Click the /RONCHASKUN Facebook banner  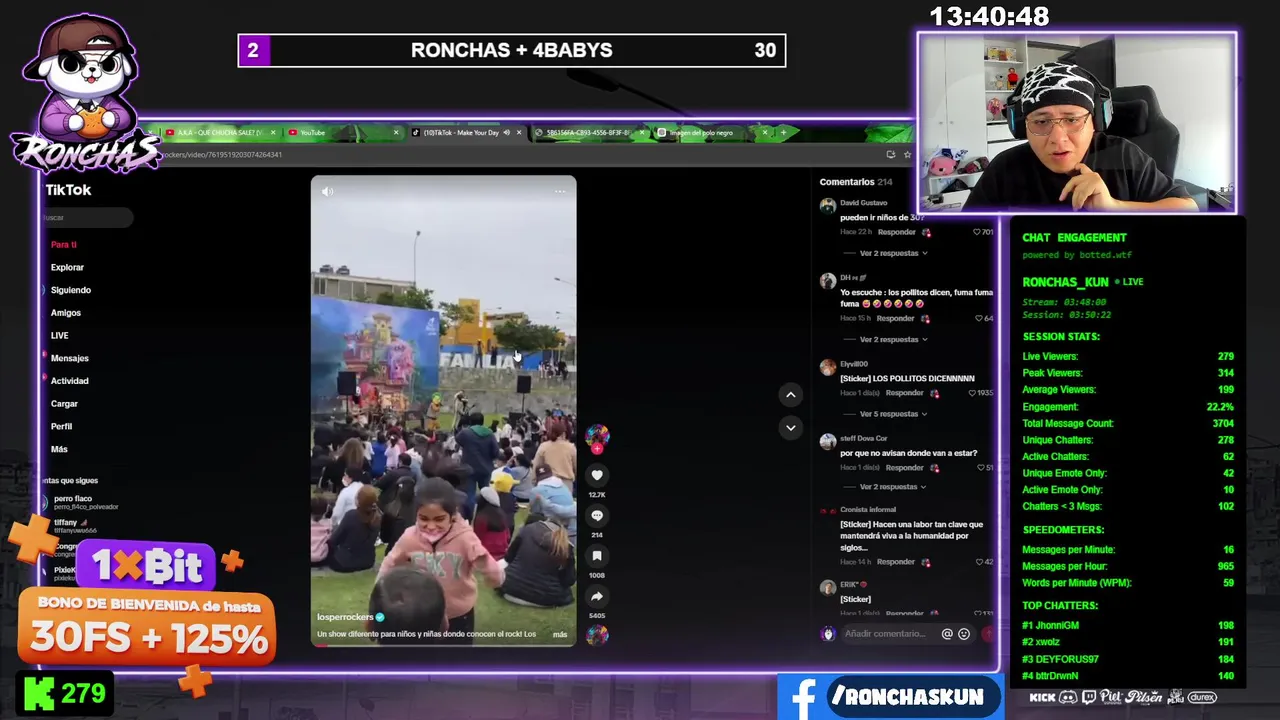889,697
